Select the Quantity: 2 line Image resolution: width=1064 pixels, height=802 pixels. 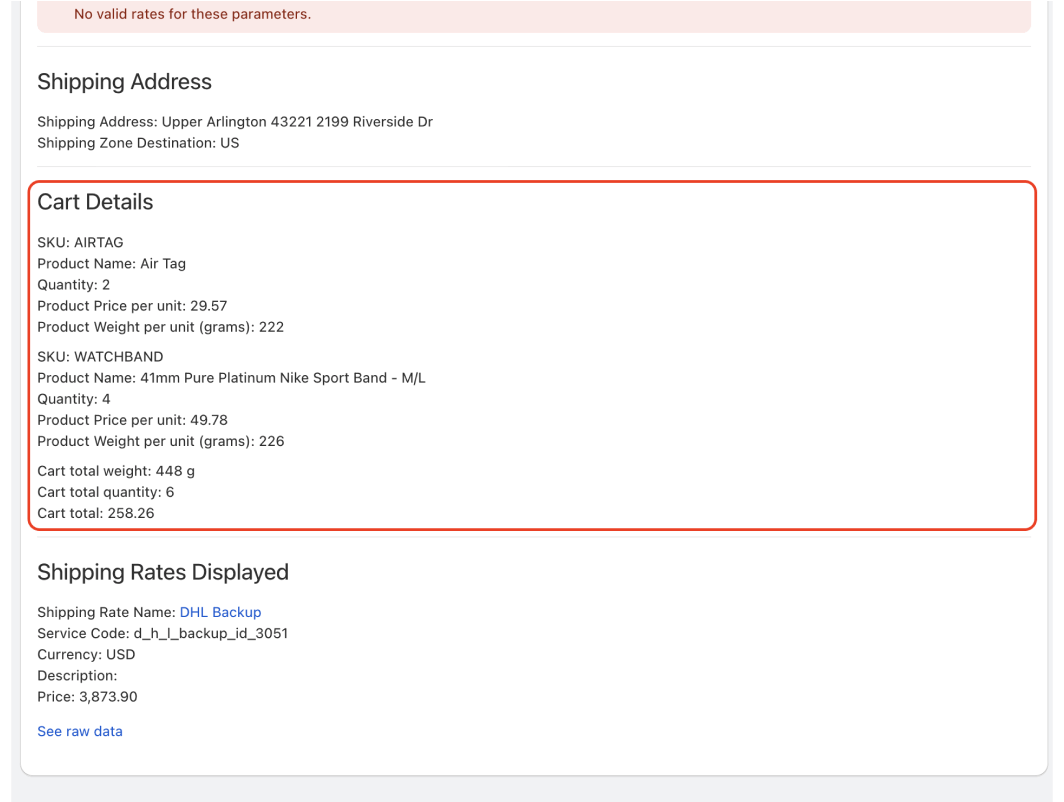coord(73,285)
